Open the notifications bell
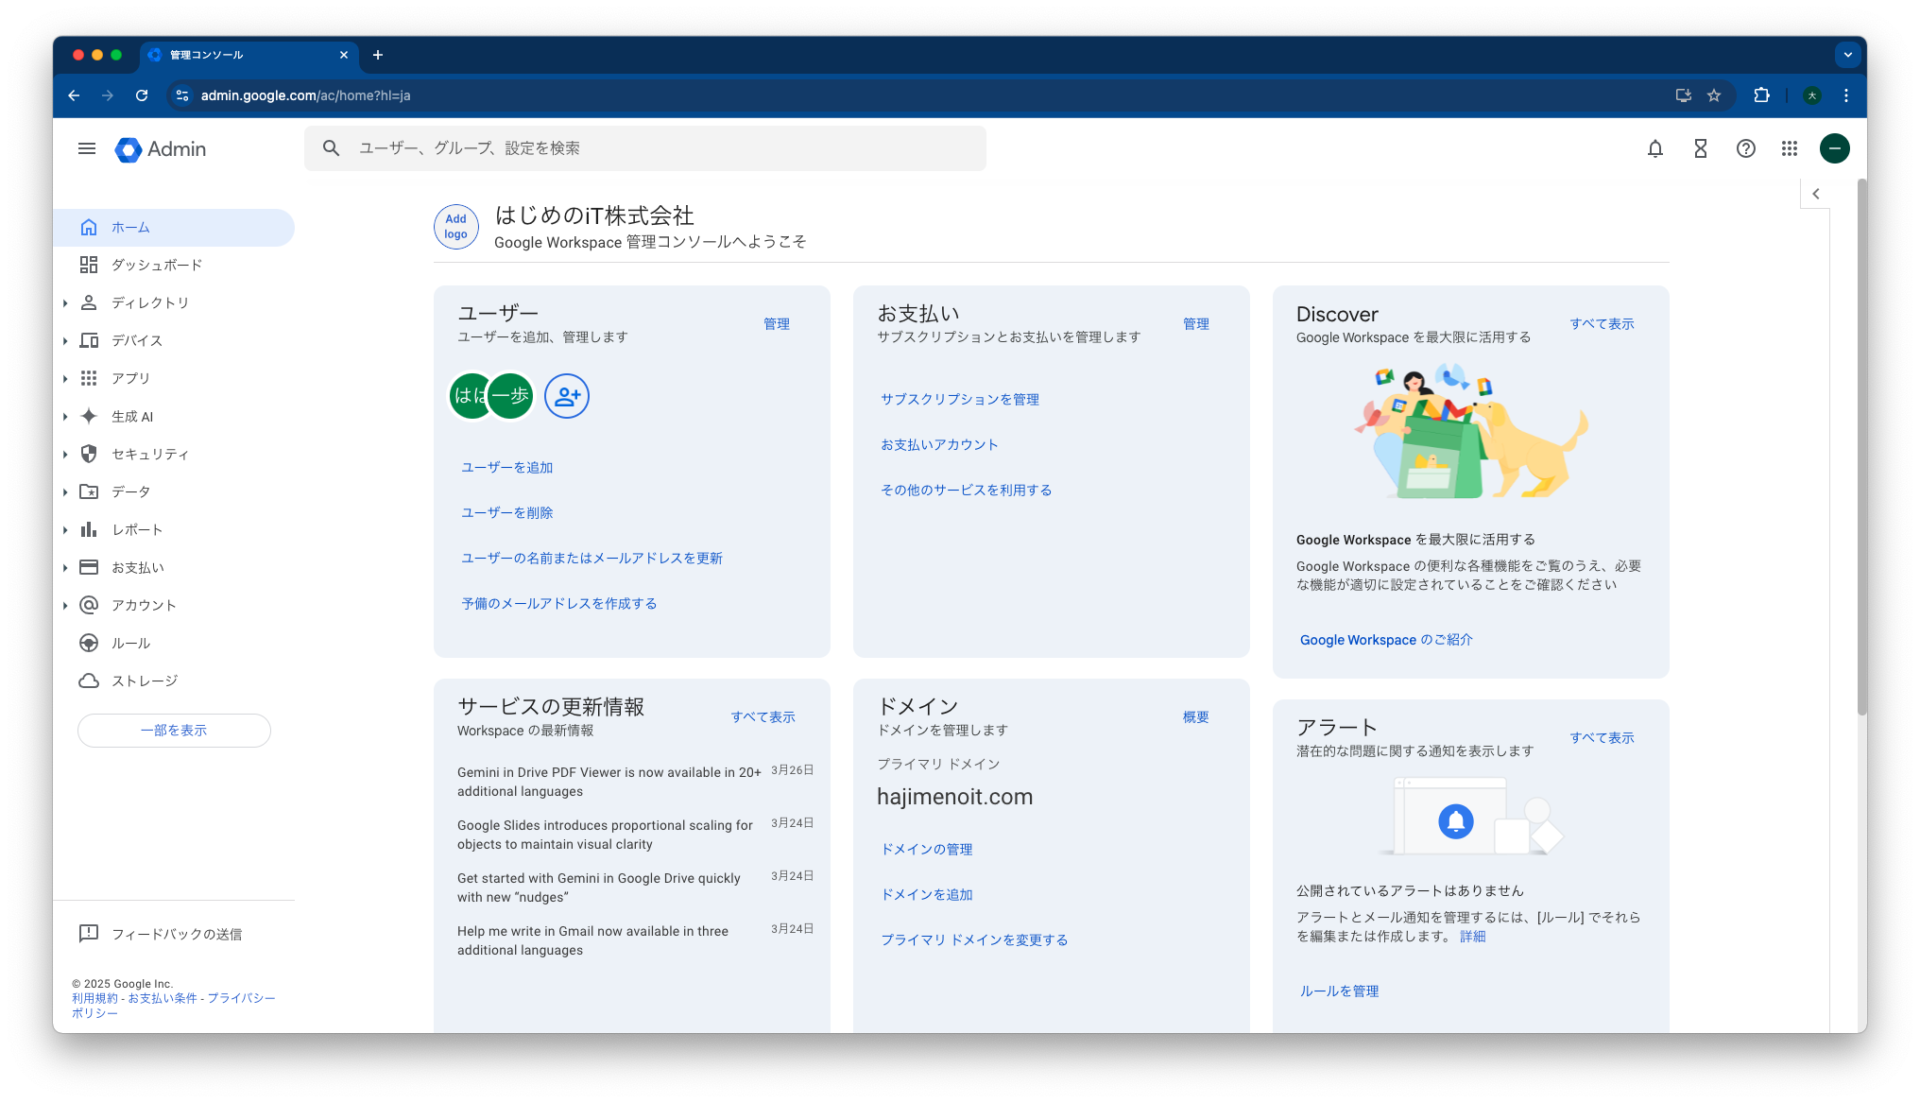Screen dimensions: 1920x1103 [1655, 149]
